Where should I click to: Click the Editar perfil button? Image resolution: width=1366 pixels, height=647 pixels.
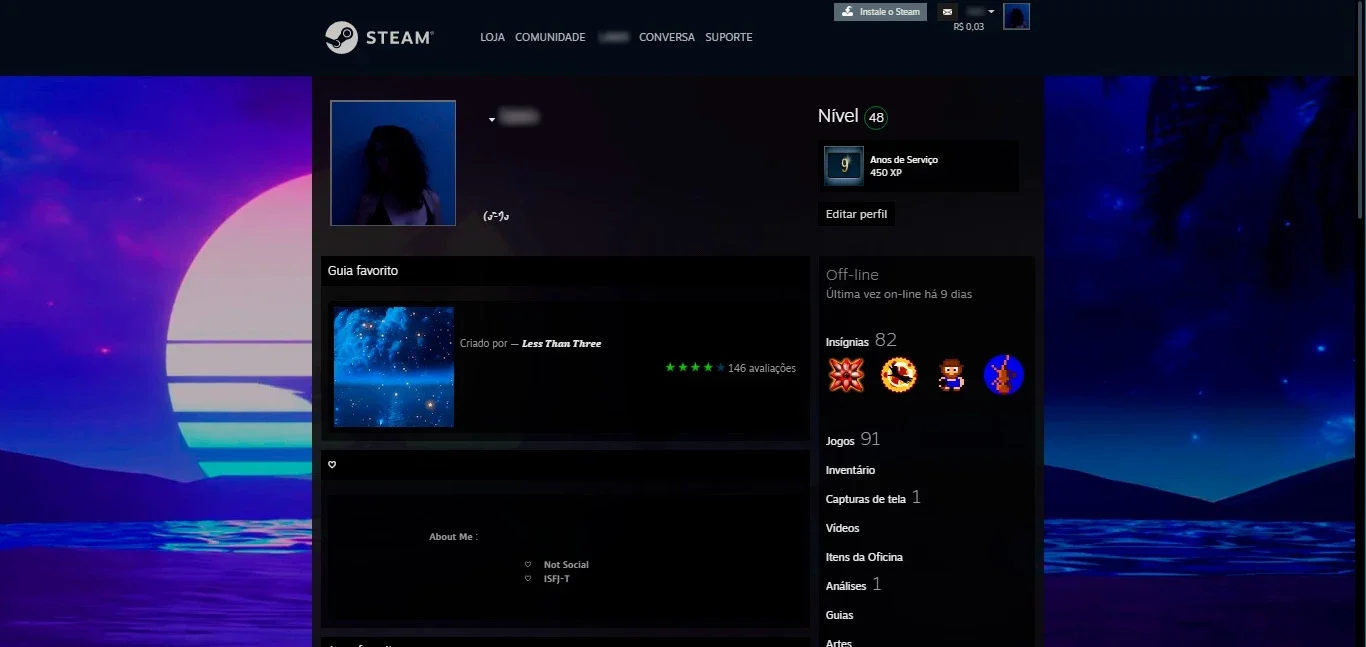click(x=856, y=214)
